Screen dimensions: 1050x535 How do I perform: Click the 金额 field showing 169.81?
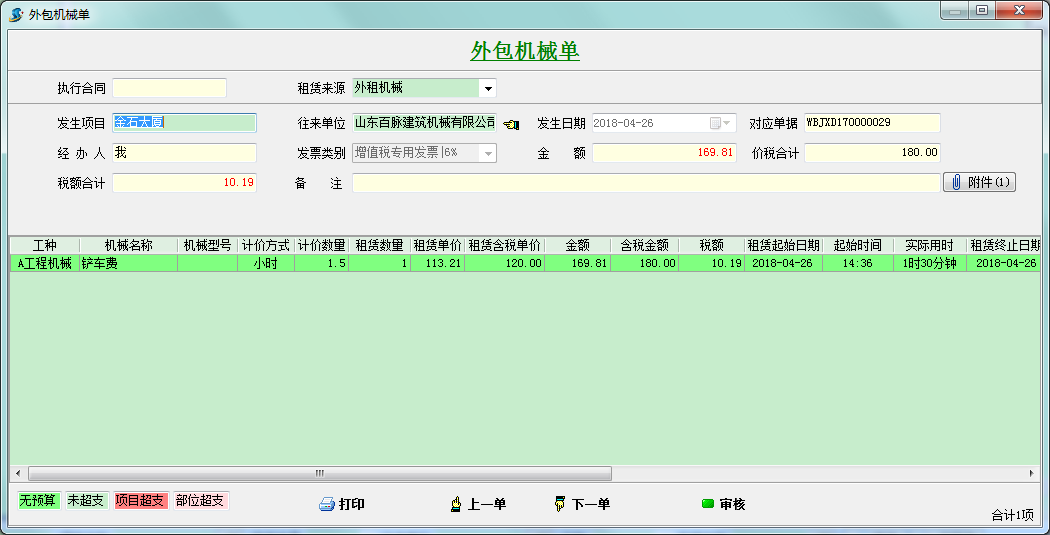coord(664,153)
